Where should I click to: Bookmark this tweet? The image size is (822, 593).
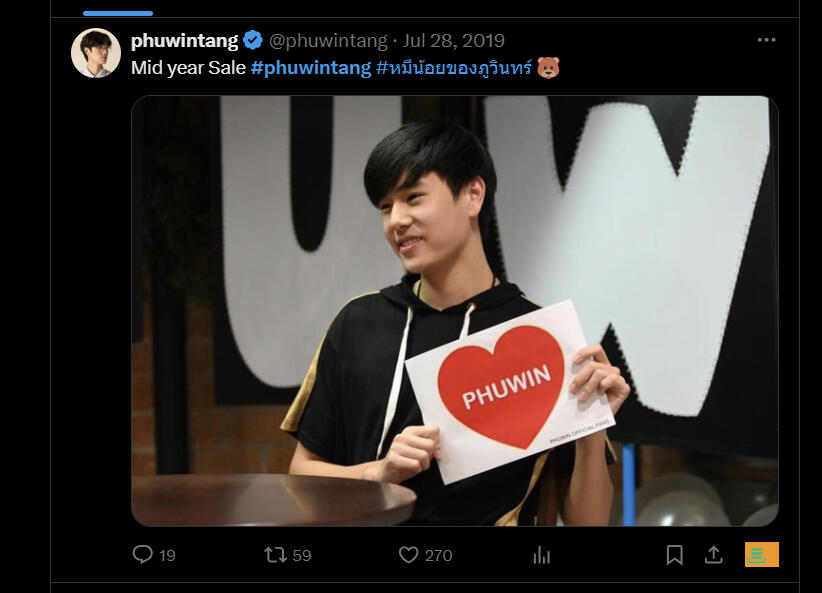click(675, 555)
